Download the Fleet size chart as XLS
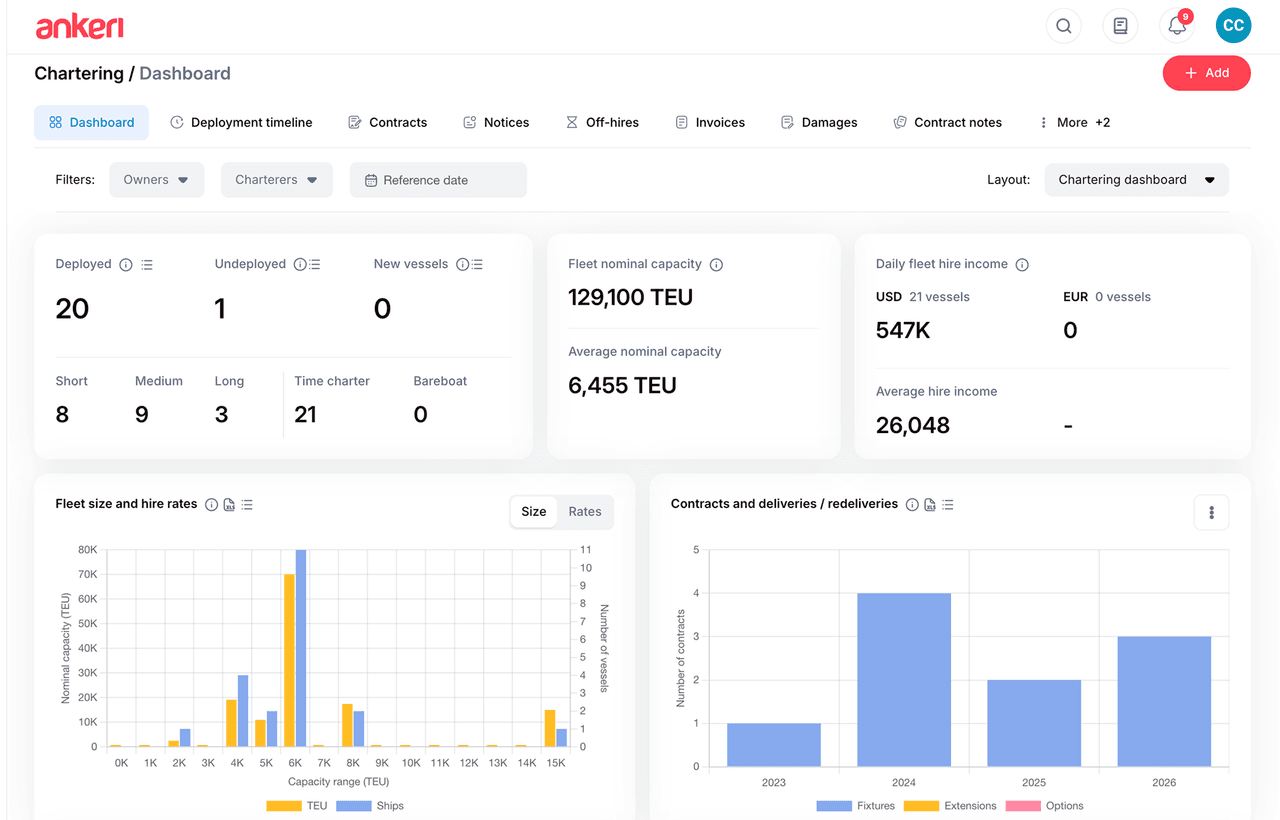1280x820 pixels. [228, 504]
